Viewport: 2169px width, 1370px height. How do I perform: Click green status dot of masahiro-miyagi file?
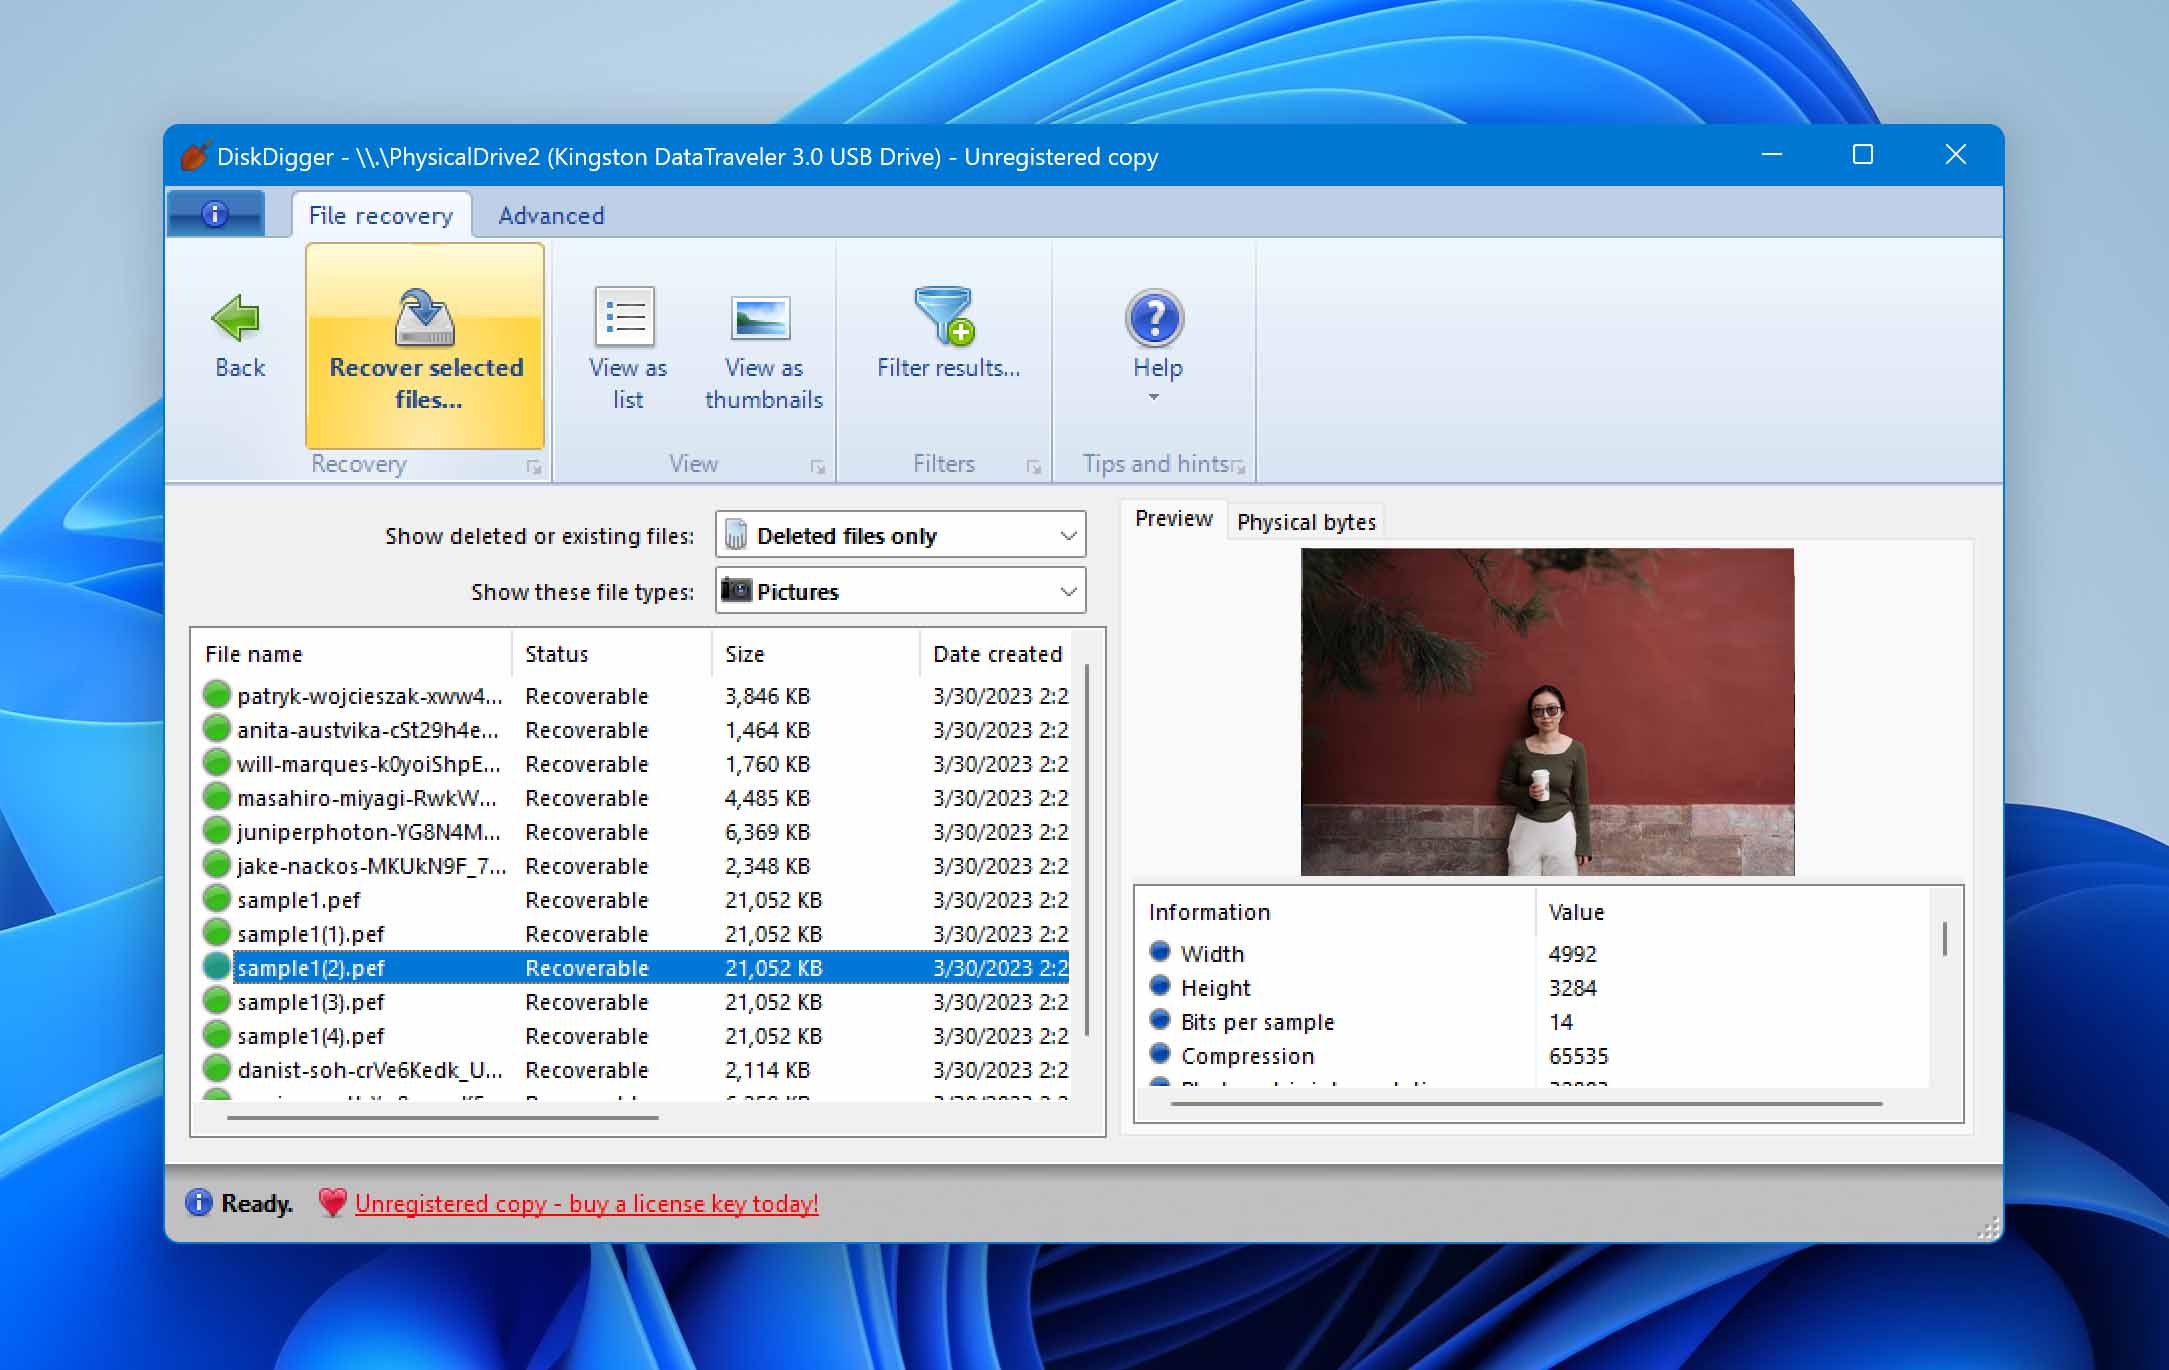click(x=216, y=796)
